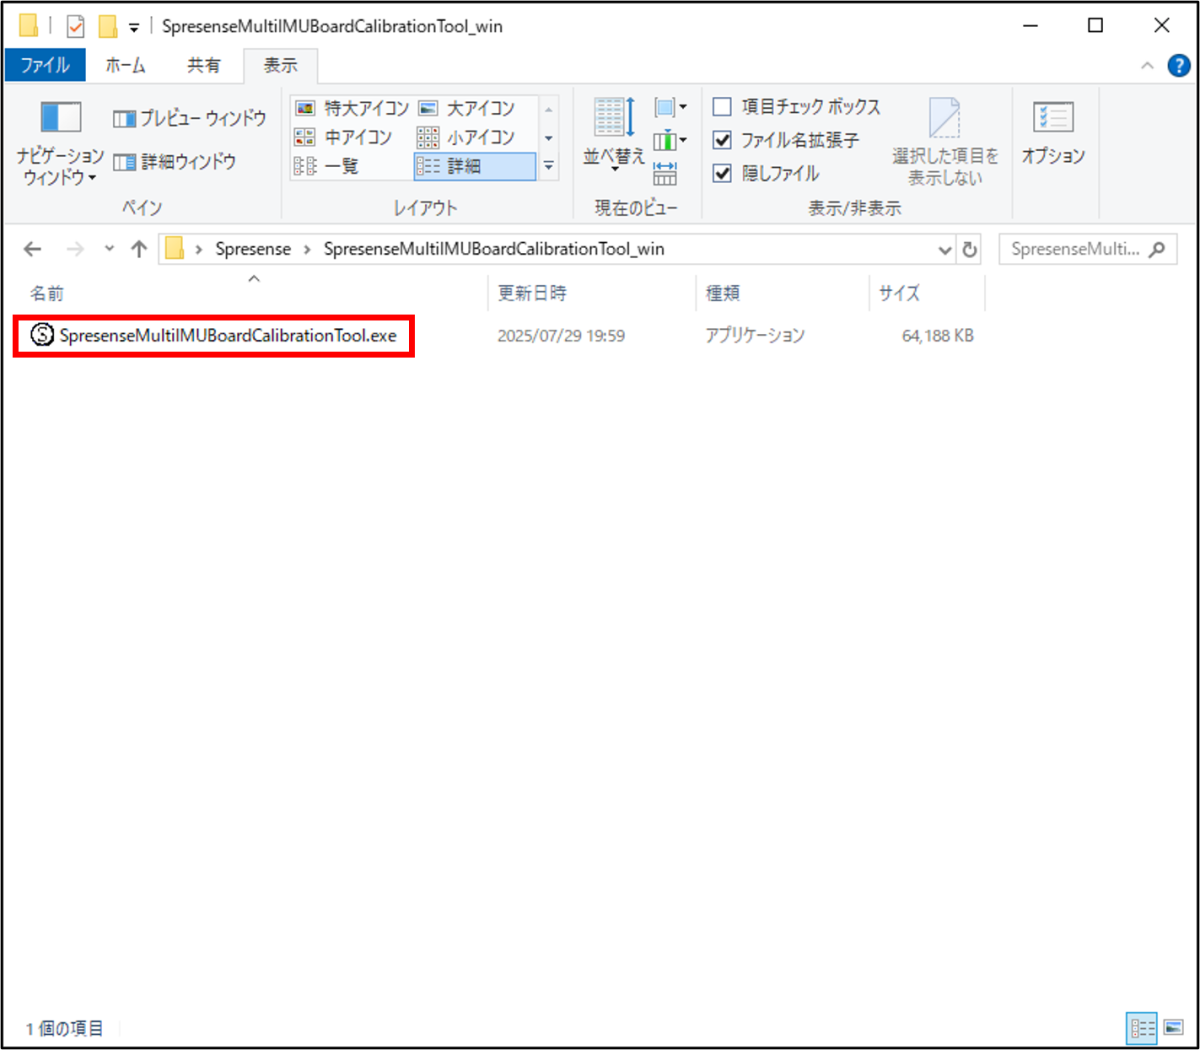This screenshot has width=1200, height=1050.
Task: Go back with the back arrow
Action: (x=33, y=249)
